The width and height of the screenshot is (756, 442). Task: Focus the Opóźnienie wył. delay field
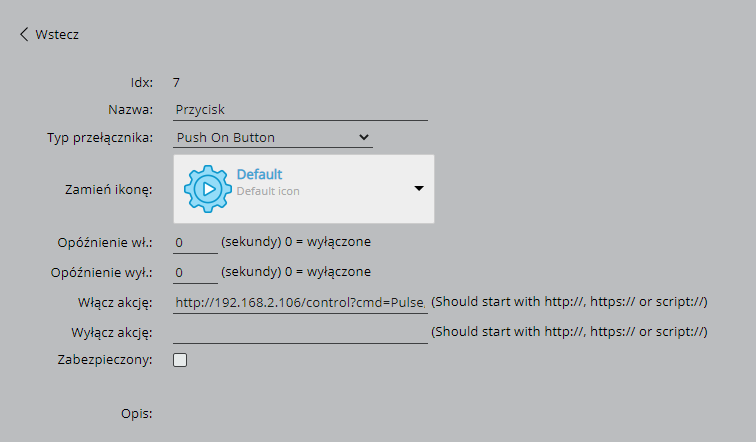point(195,272)
